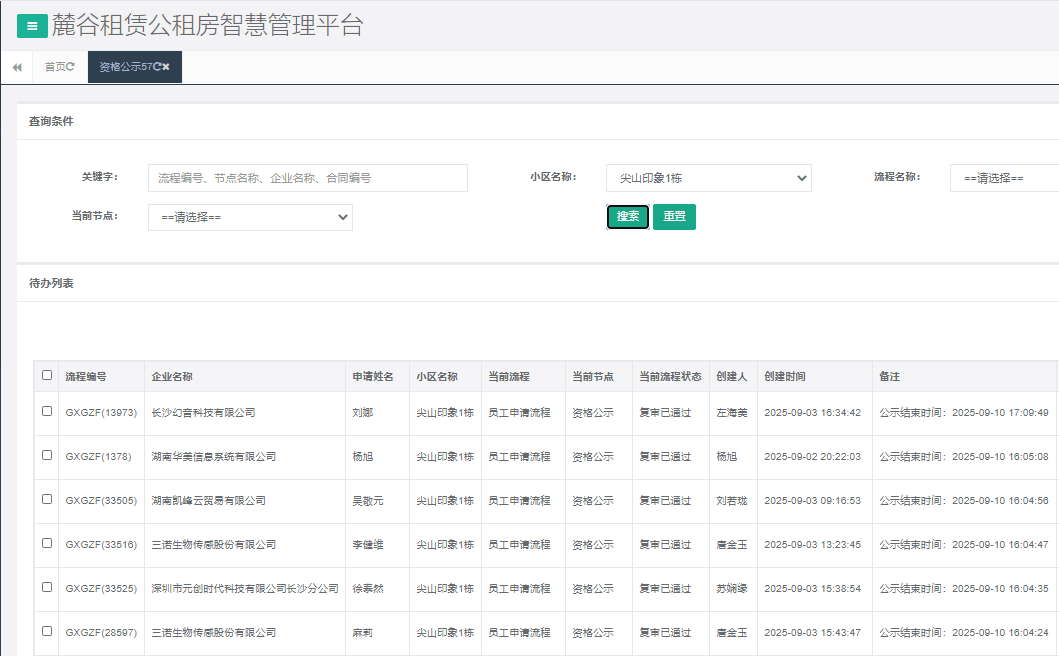Focus the 关键字 keyword input field
Screen dimensions: 1059x656
307,178
